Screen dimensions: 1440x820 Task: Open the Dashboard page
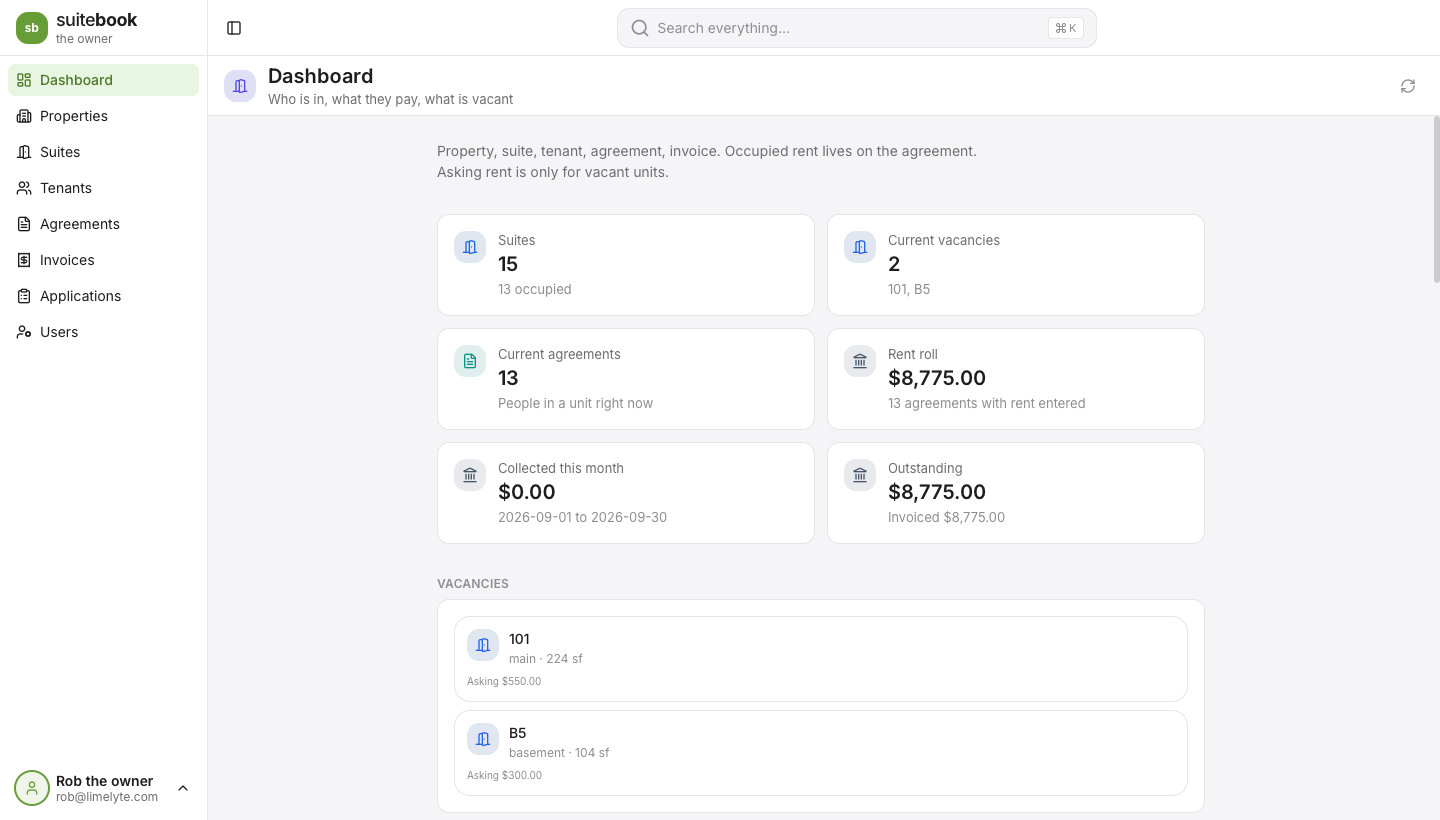pyautogui.click(x=104, y=80)
